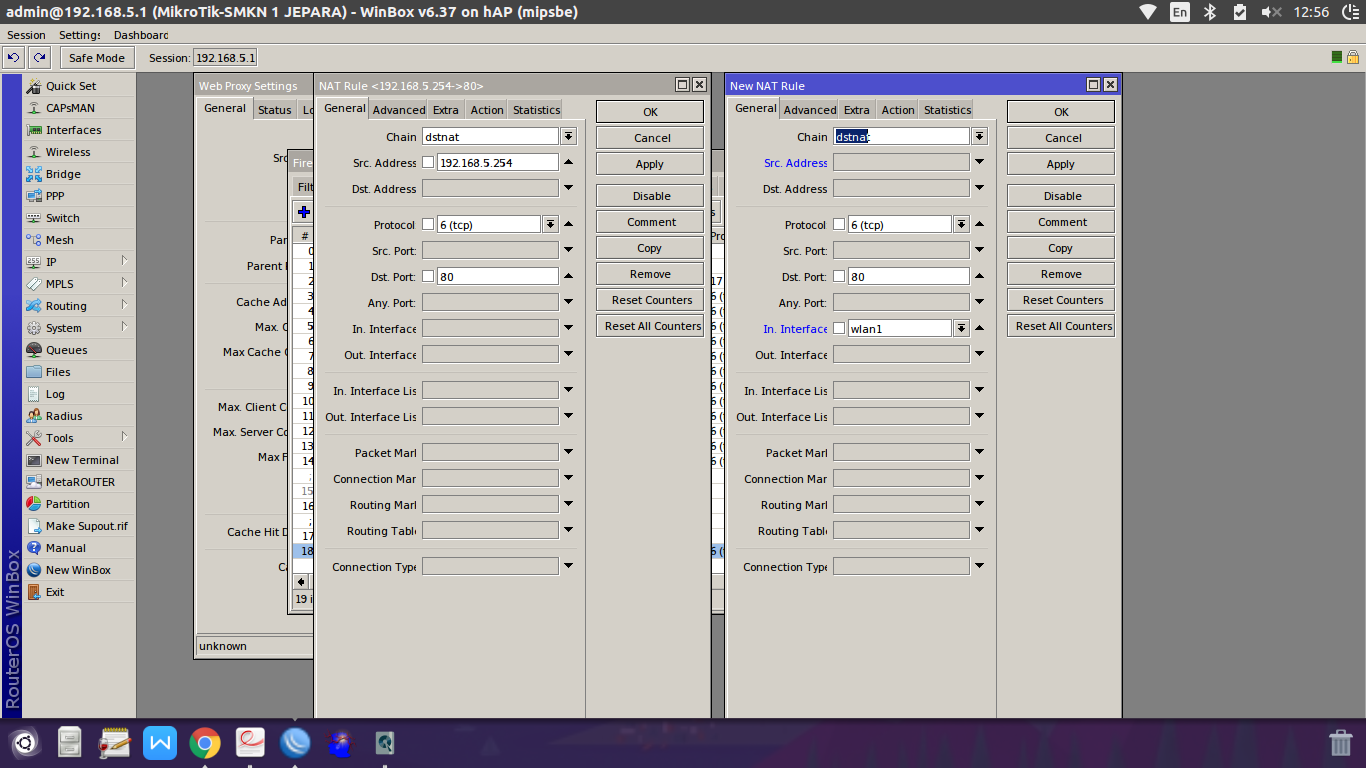Open the MetaROUTER menu icon
The image size is (1366, 768).
[x=34, y=482]
